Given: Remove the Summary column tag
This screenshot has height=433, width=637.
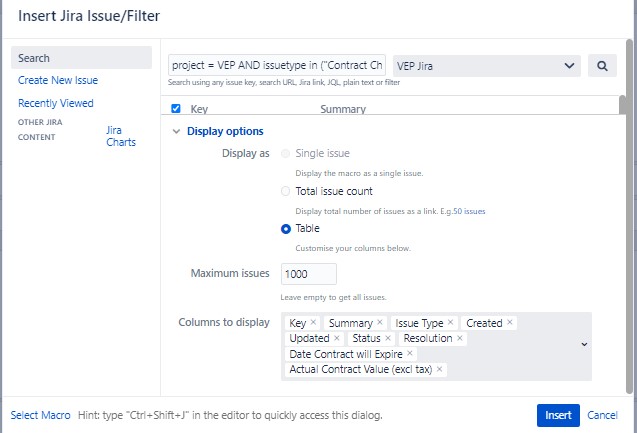Looking at the screenshot, I should click(x=380, y=322).
